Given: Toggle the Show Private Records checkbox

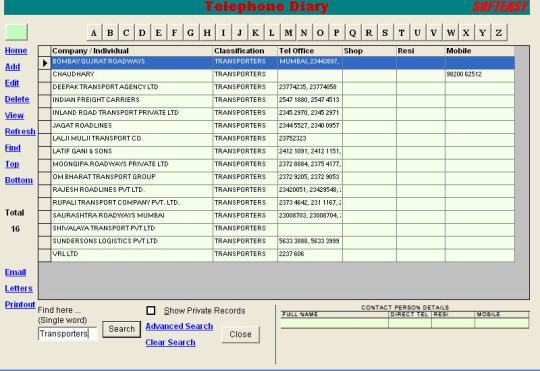Looking at the screenshot, I should (x=150, y=310).
